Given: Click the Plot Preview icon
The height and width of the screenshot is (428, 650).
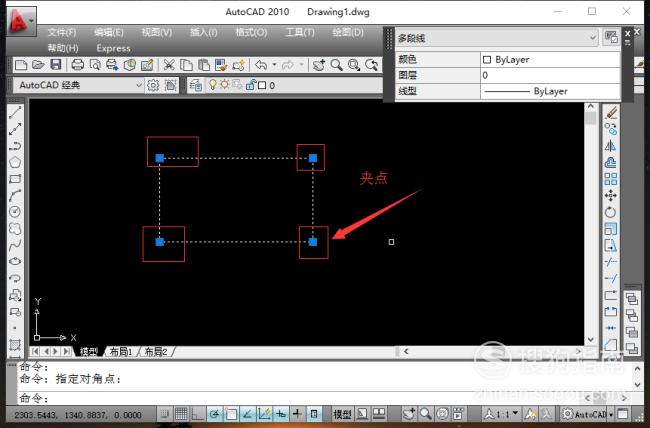Looking at the screenshot, I should 95,65.
